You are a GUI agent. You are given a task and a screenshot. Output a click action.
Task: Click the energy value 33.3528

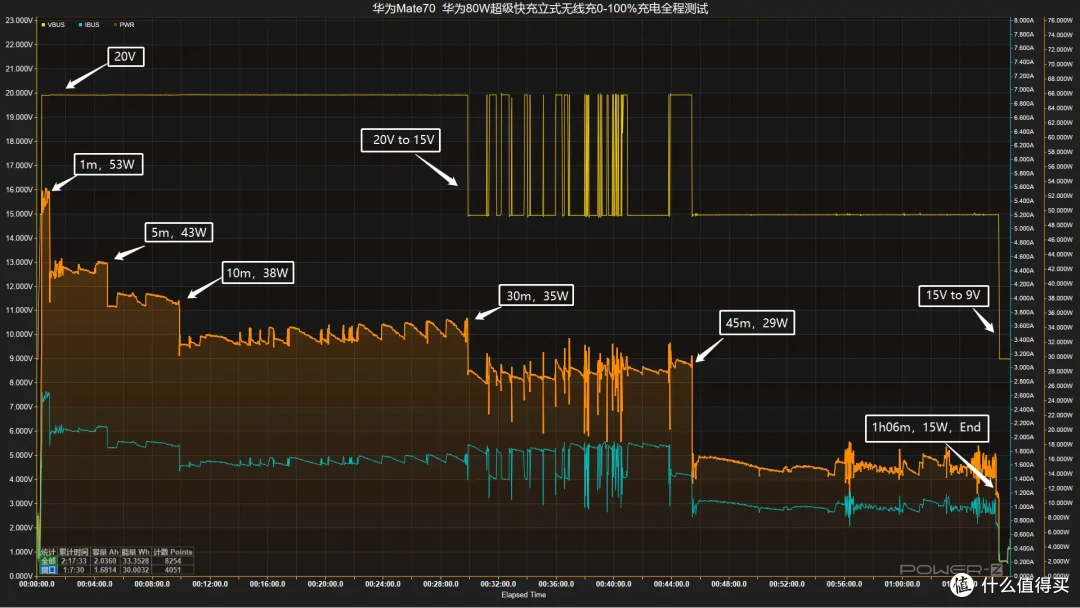tap(136, 560)
